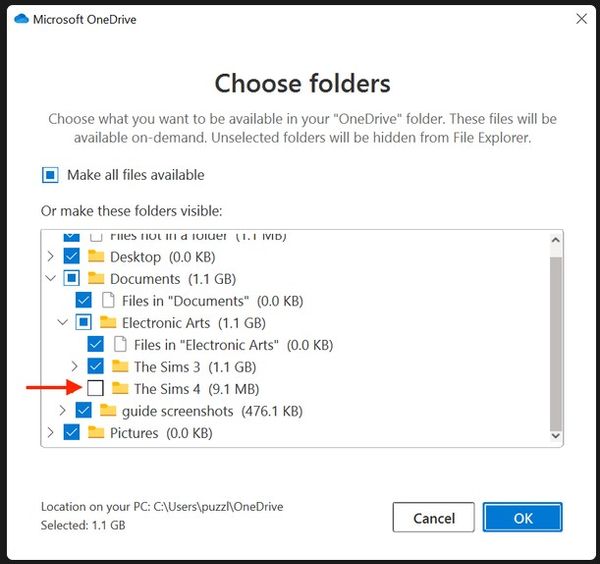Screen dimensions: 600x564
Task: Click the Cancel button
Action: click(x=433, y=517)
